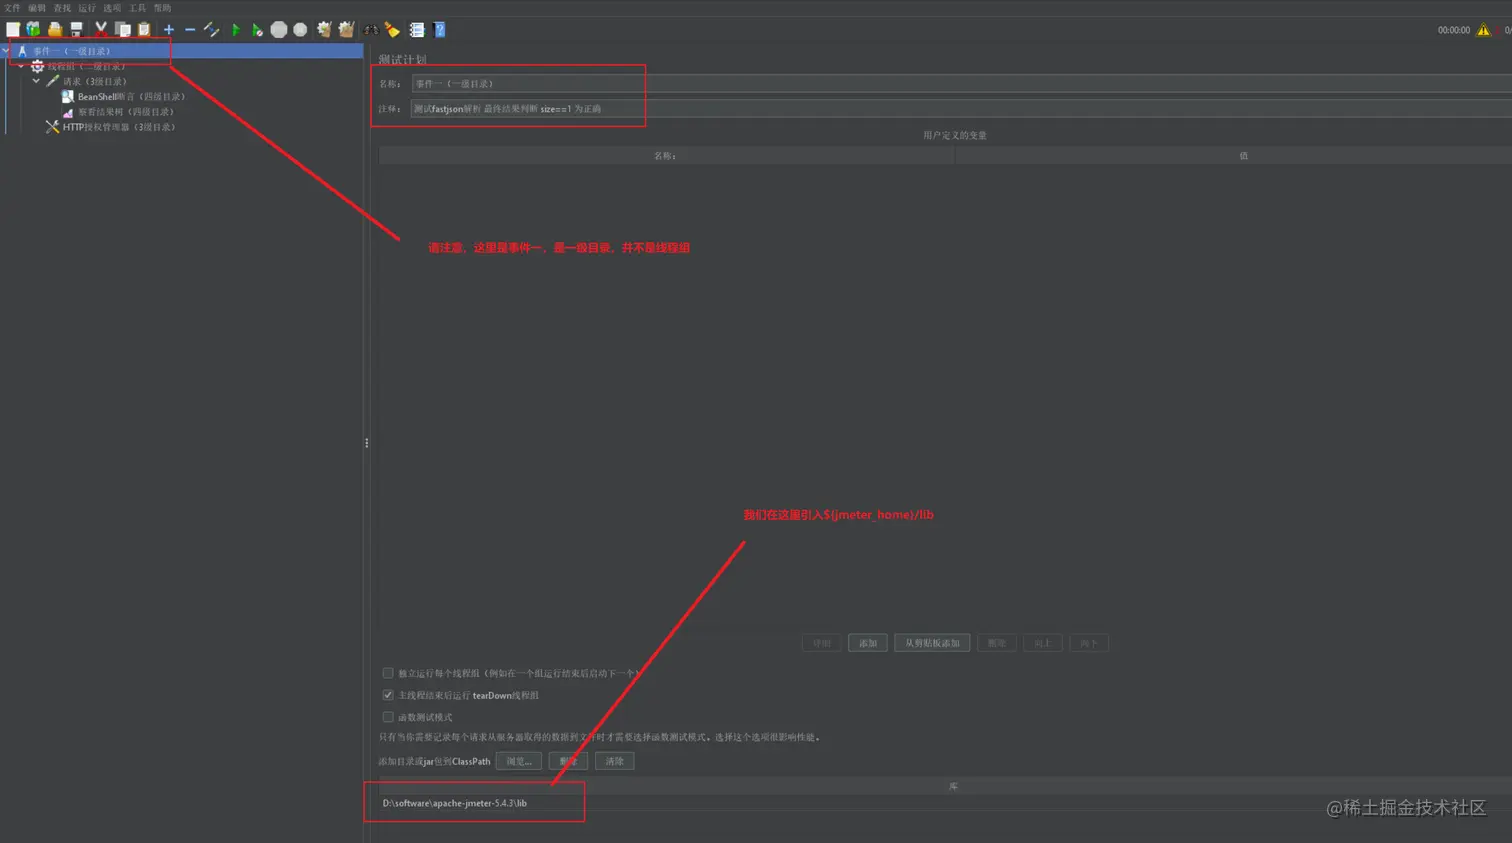Viewport: 1512px width, 843px height.
Task: Click the 向下 move-down button
Action: (x=1089, y=643)
